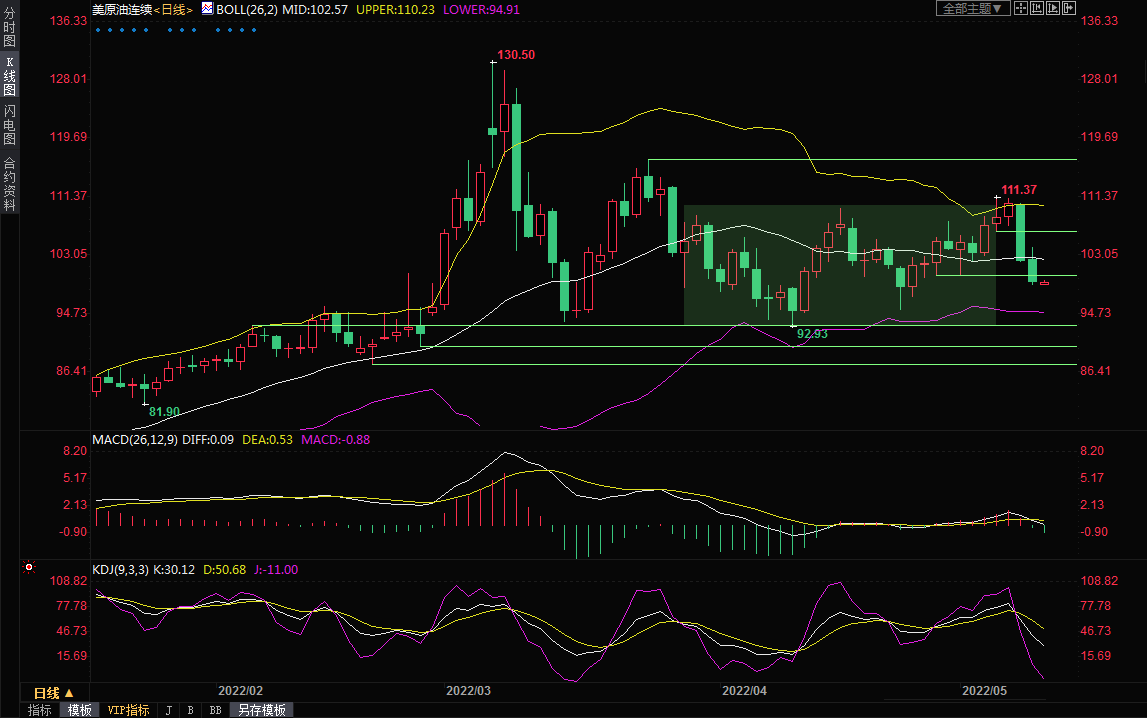This screenshot has height=718, width=1147.
Task: Toggle the BB button in bottom bar
Action: (x=215, y=710)
